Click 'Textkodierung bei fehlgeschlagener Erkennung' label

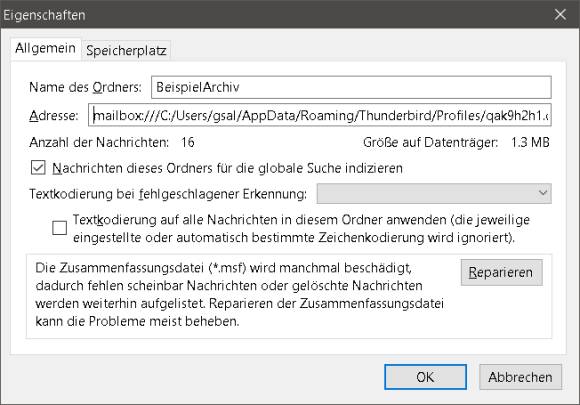[168, 194]
